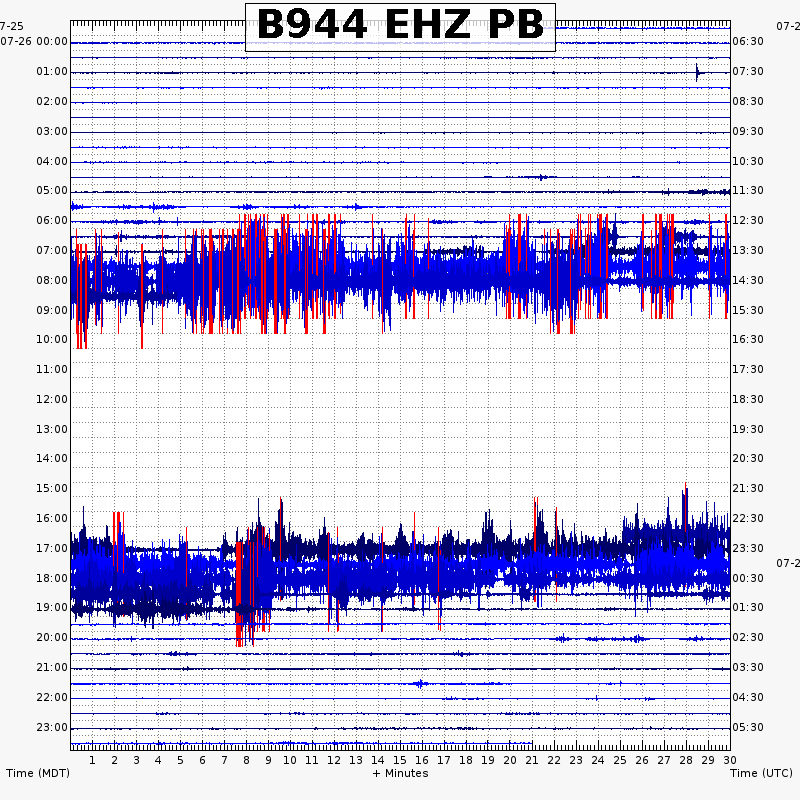Select minute 25 on the bottom axis
Viewport: 800px width, 800px height.
[620, 760]
